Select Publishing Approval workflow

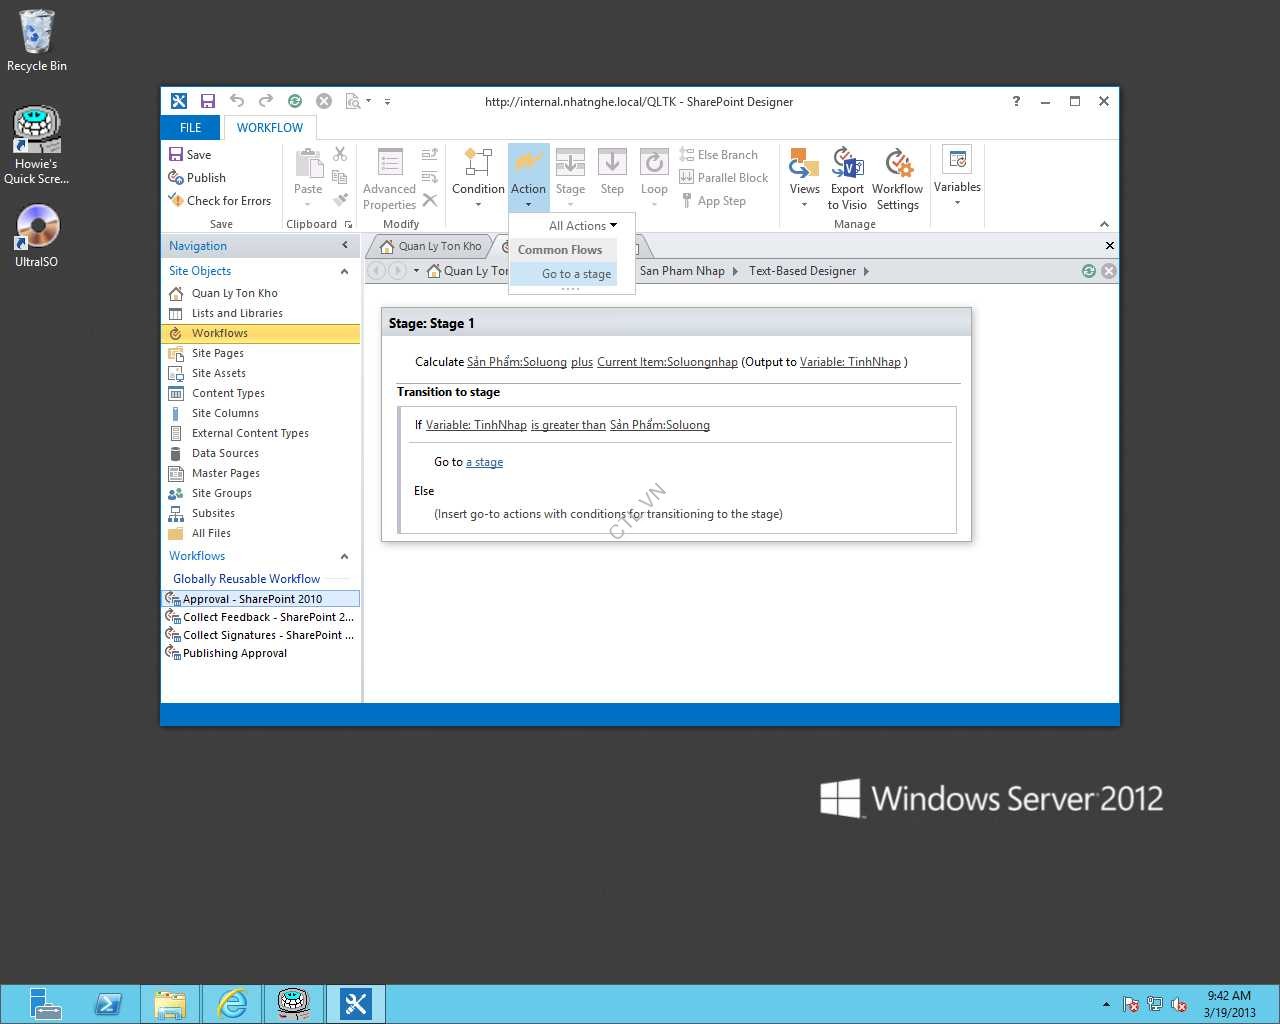click(x=235, y=653)
